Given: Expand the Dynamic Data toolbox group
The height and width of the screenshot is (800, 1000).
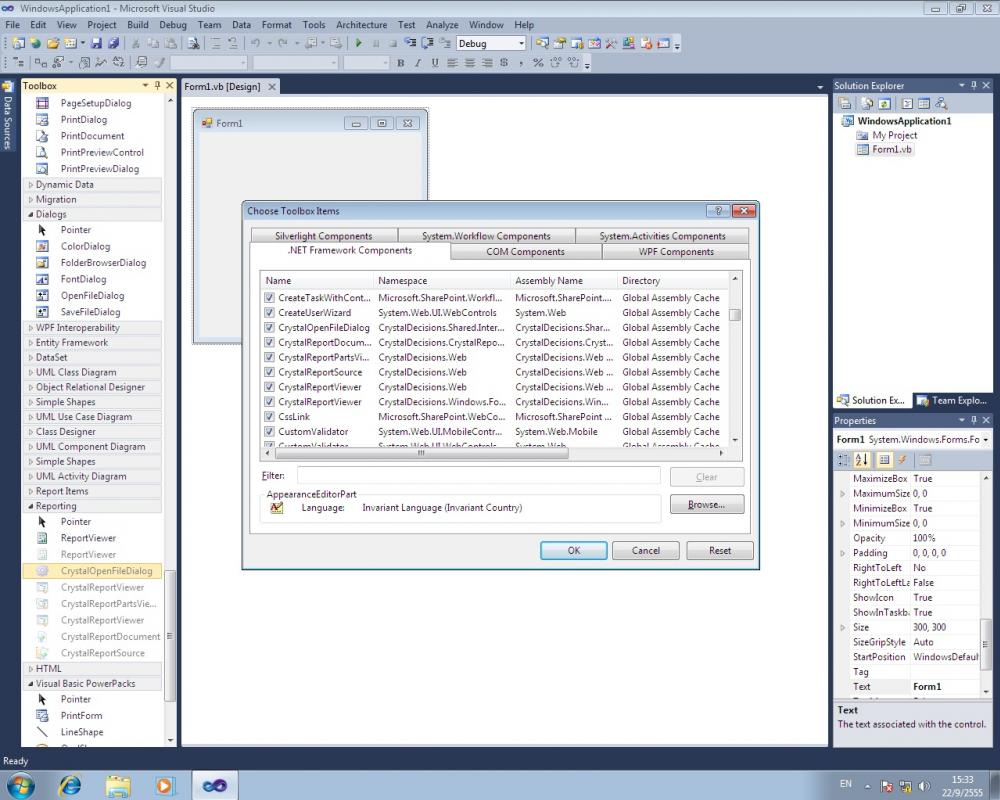Looking at the screenshot, I should pyautogui.click(x=31, y=184).
